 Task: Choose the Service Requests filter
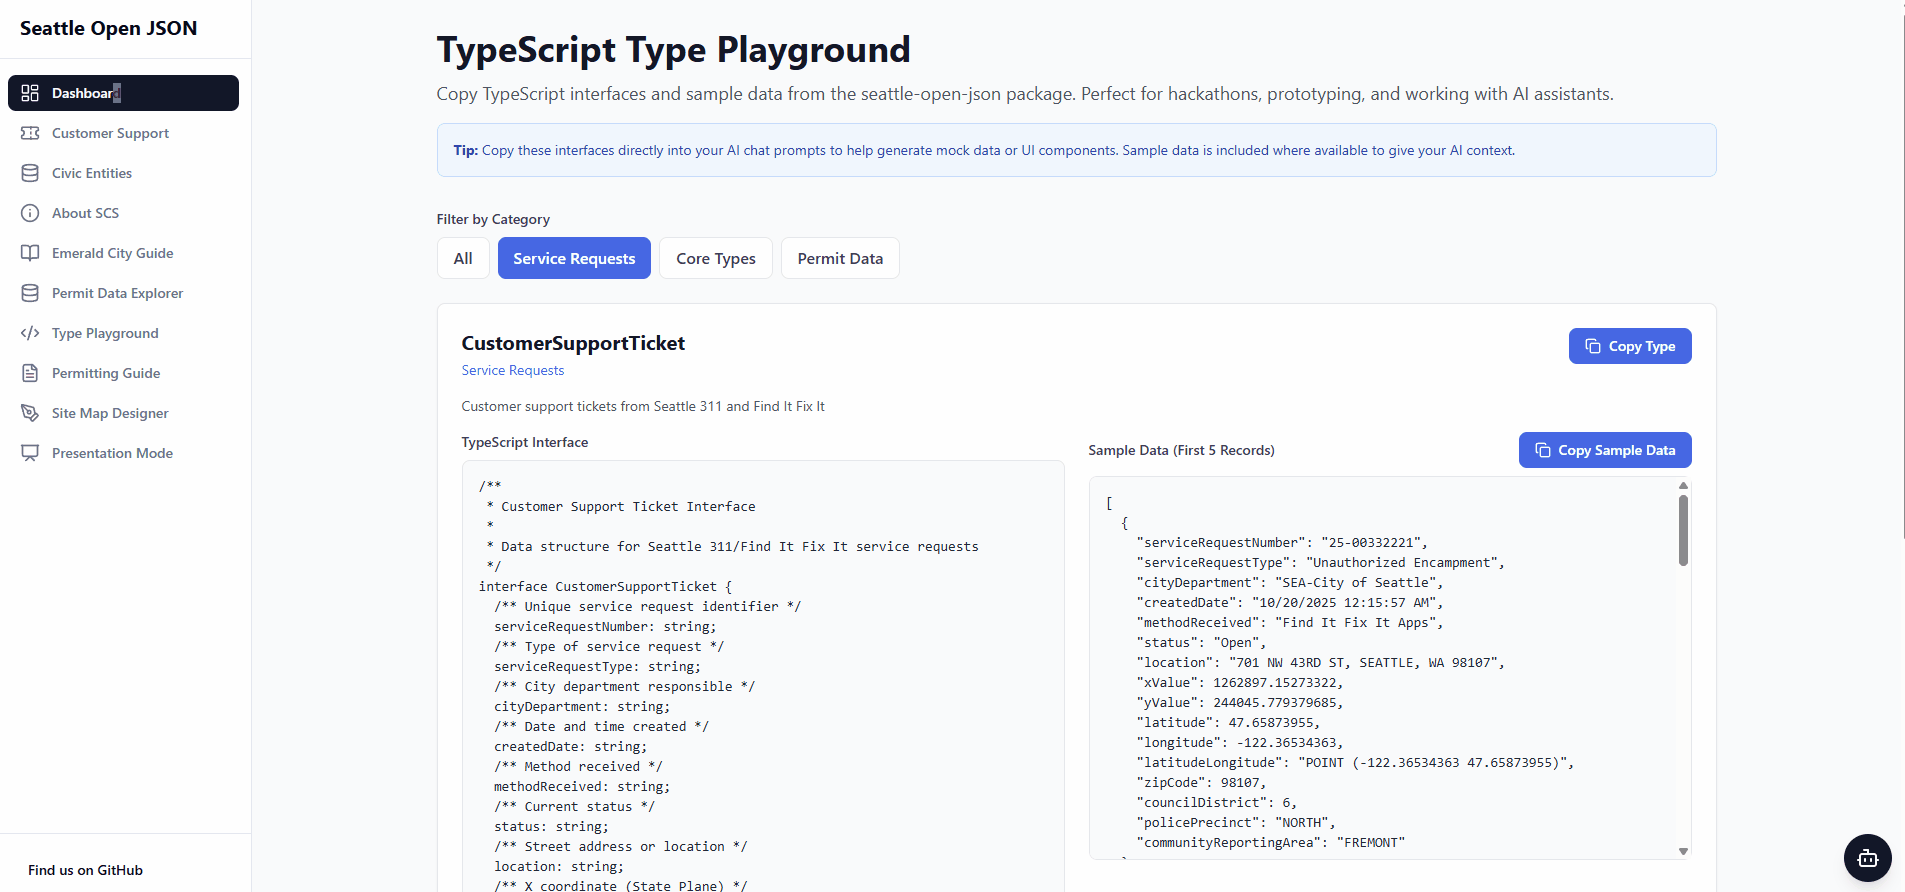[574, 258]
